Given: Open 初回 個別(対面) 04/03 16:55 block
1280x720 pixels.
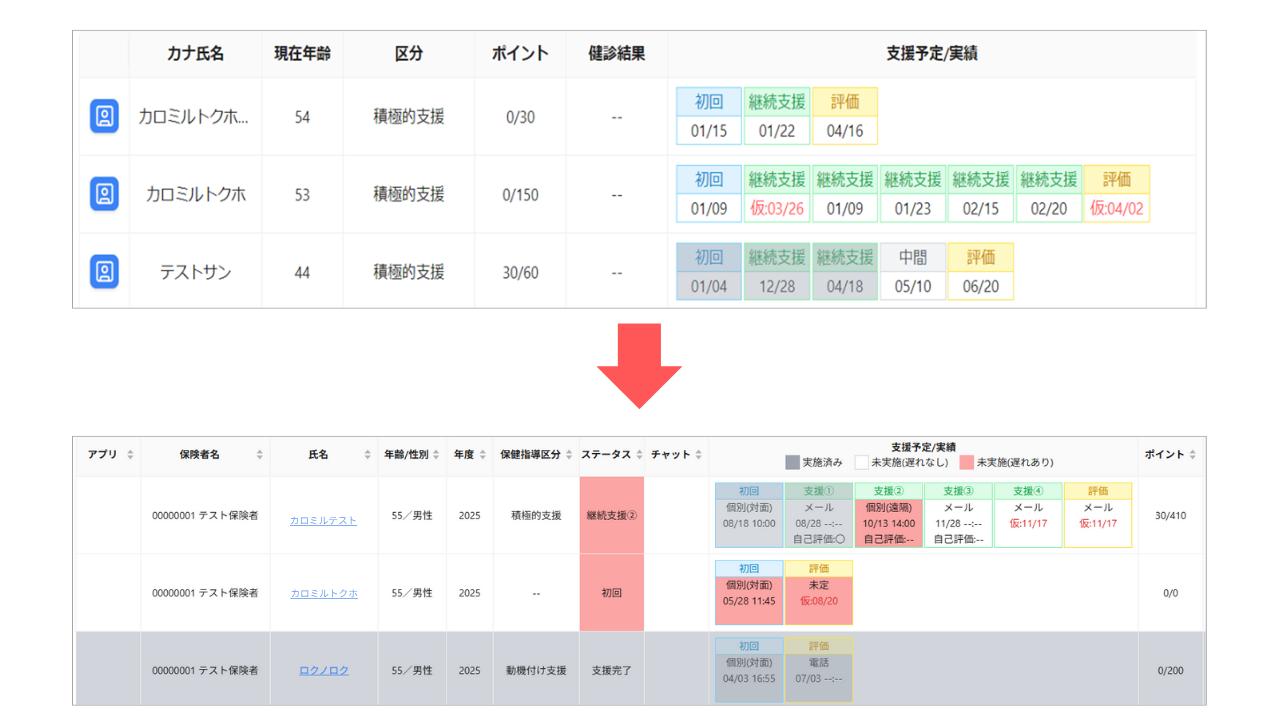Looking at the screenshot, I should pos(749,670).
